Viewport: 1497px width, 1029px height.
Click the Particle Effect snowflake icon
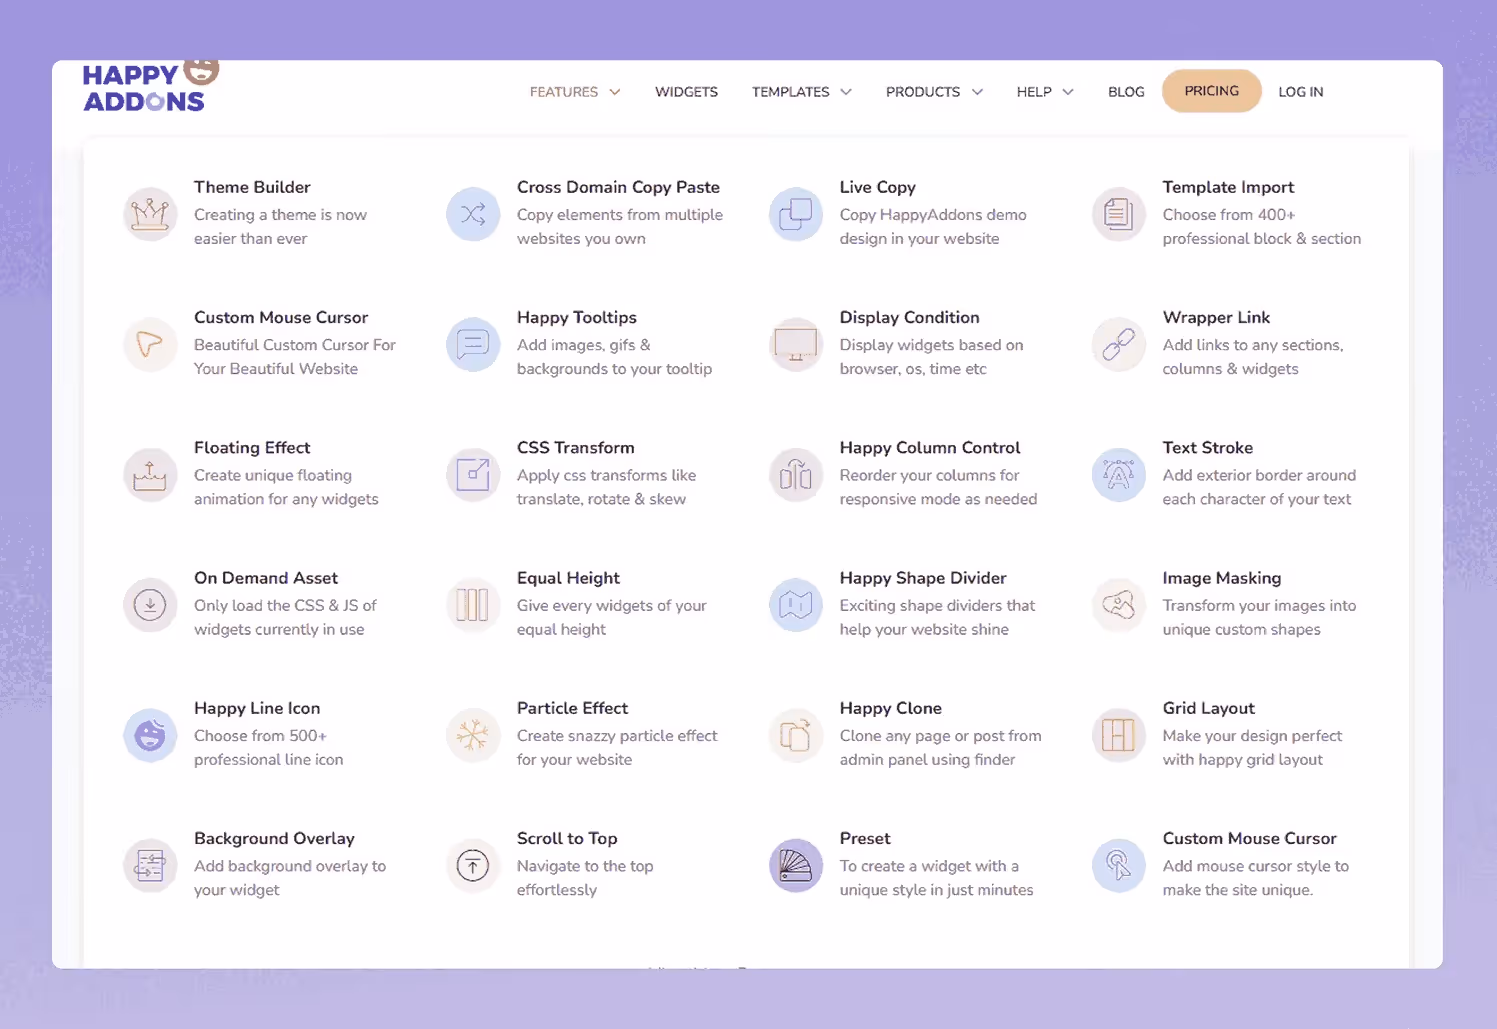coord(473,735)
